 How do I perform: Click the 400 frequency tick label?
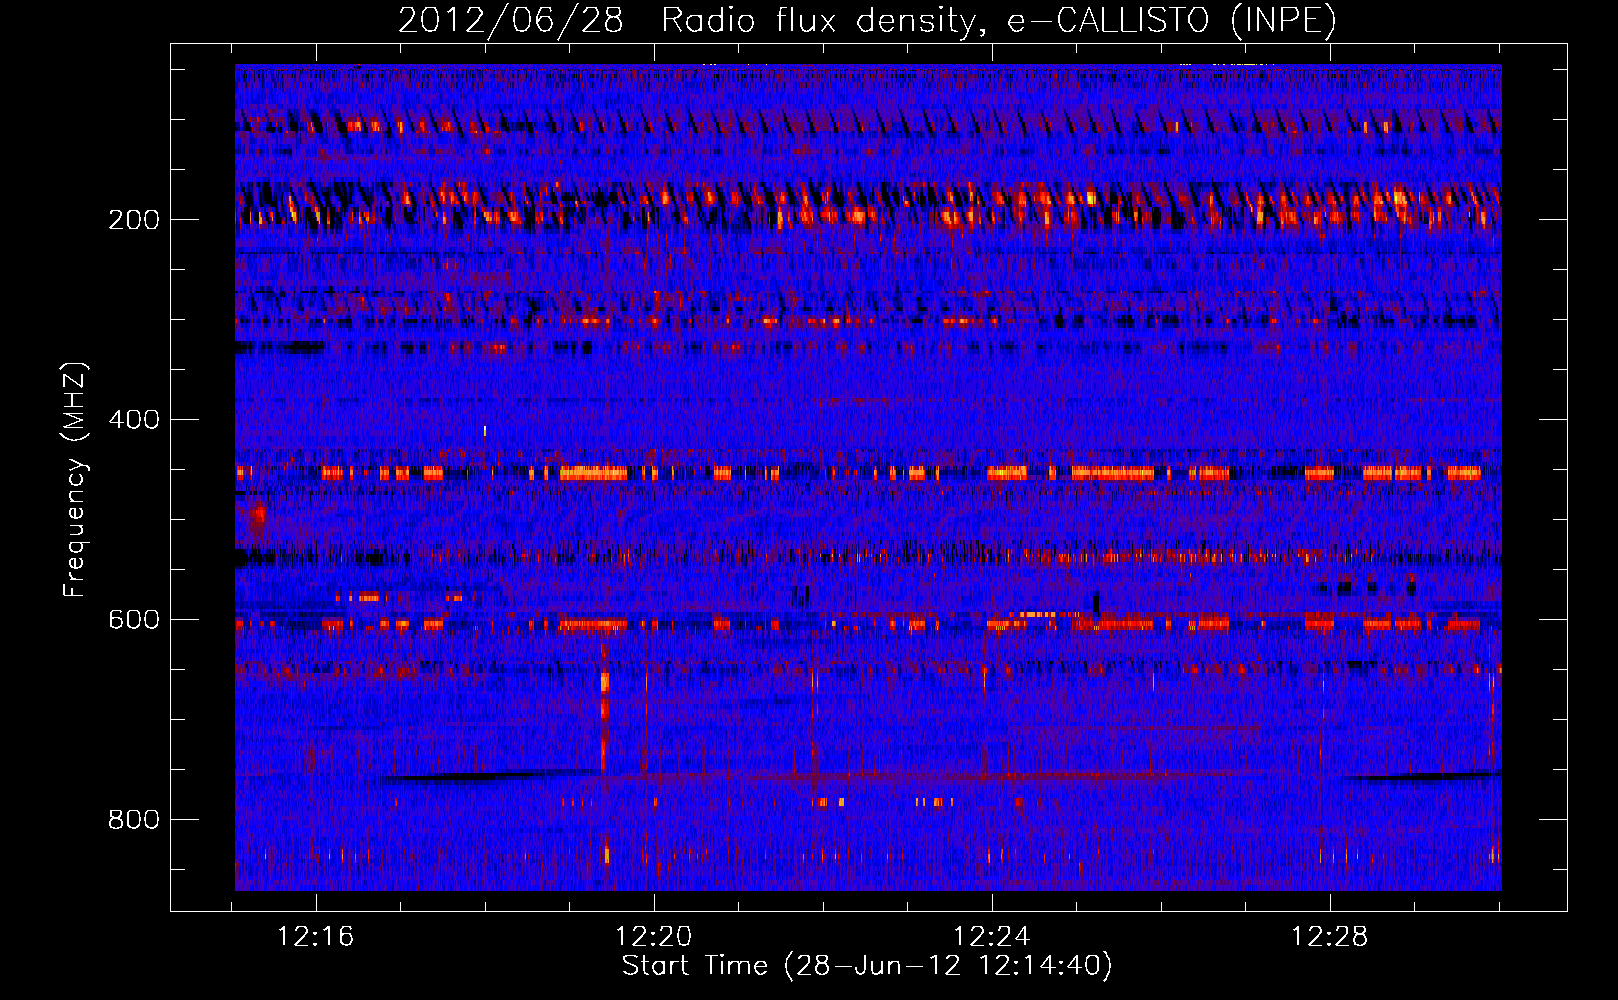134,420
